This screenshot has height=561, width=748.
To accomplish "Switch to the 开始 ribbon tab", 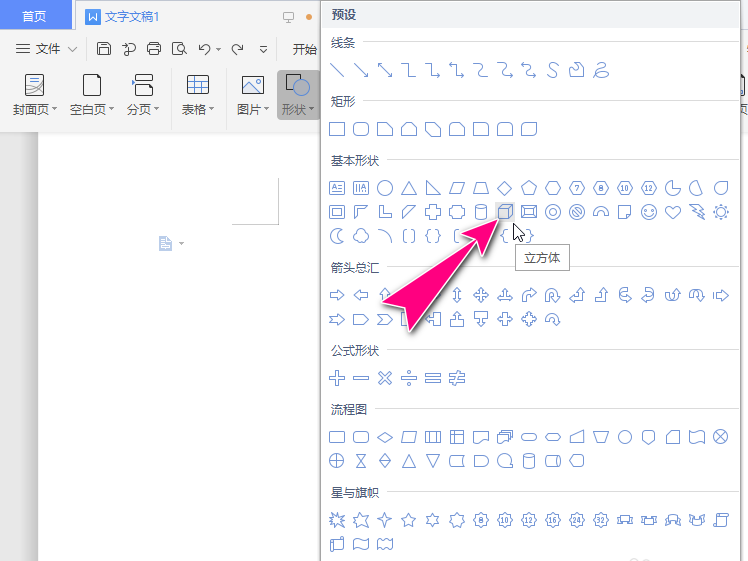I will (304, 49).
